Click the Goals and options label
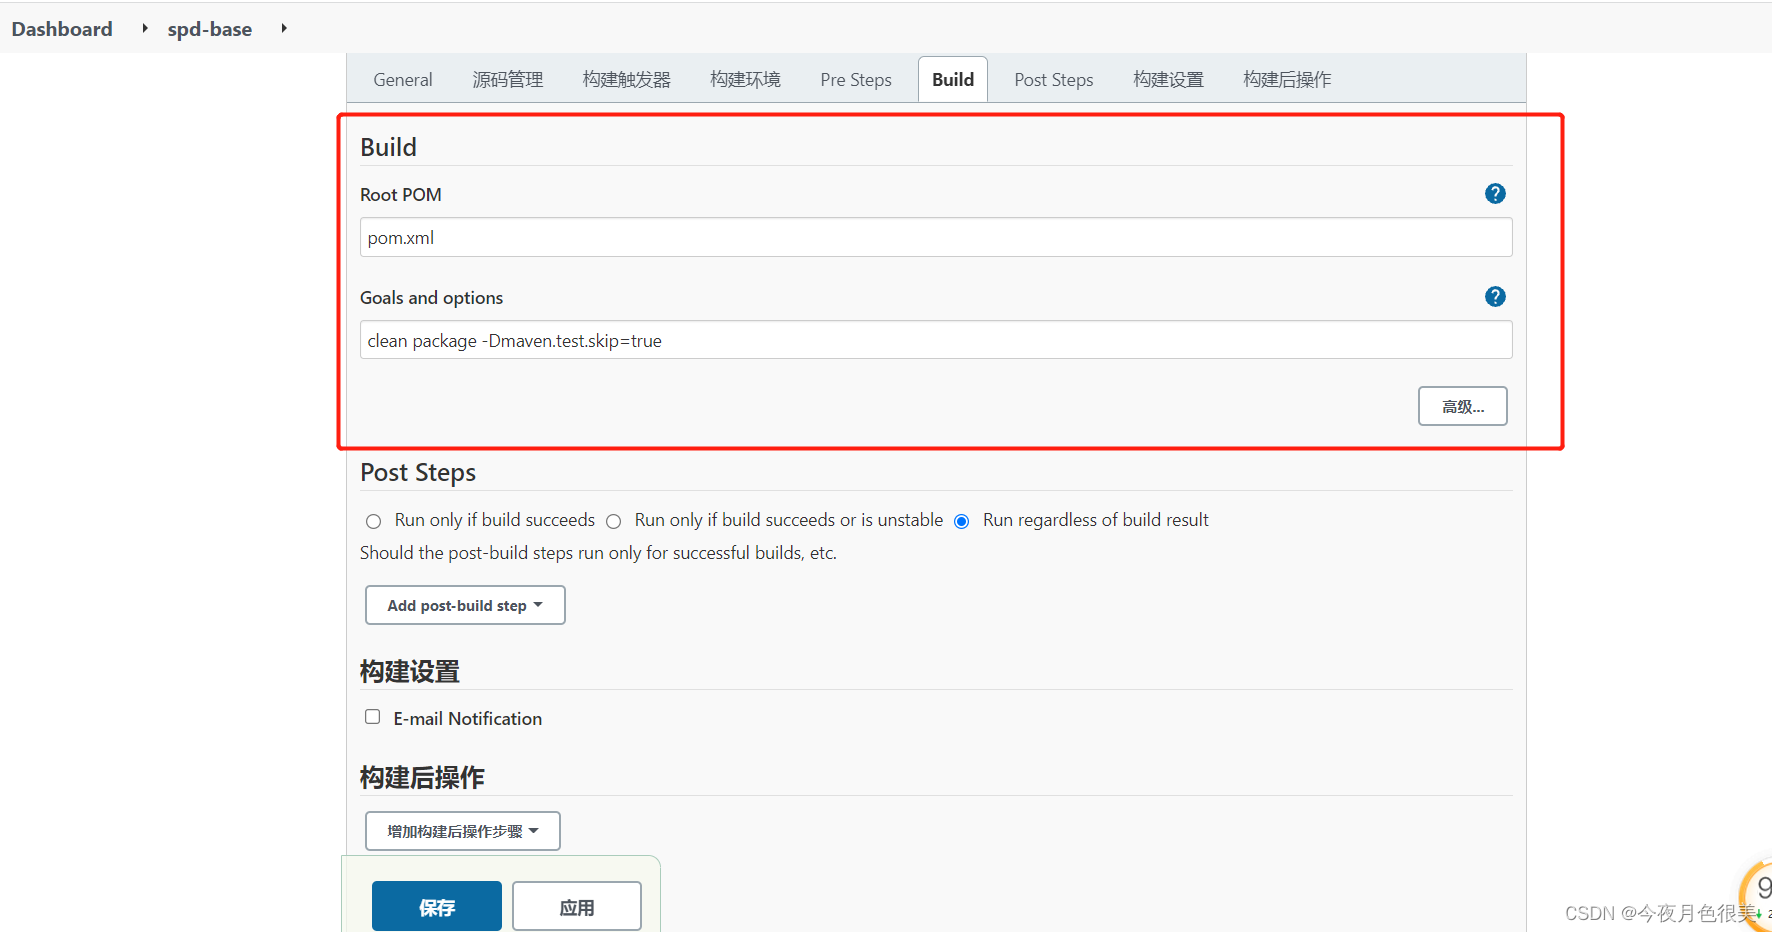 (432, 298)
